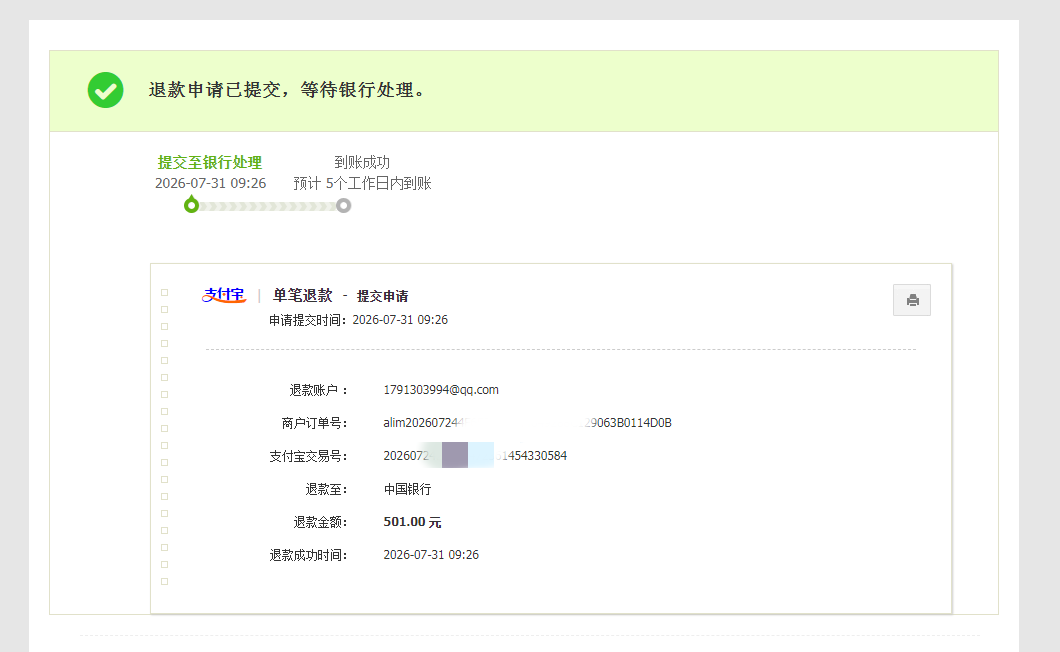Click the 退款金额 label
The width and height of the screenshot is (1060, 652).
pyautogui.click(x=320, y=522)
